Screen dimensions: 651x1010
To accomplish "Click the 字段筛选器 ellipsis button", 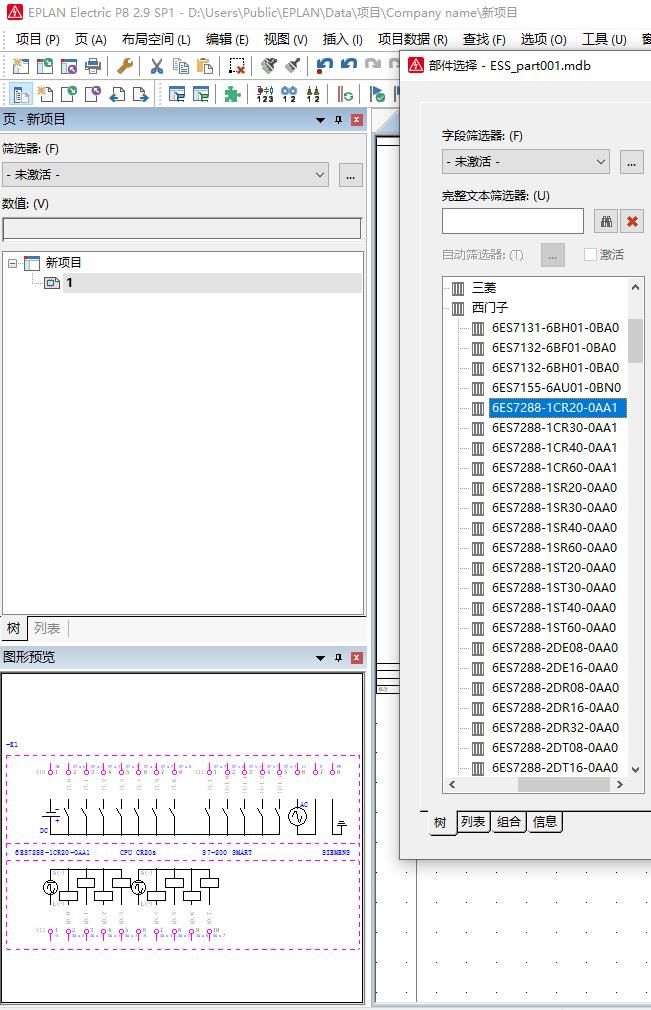I will pos(632,162).
